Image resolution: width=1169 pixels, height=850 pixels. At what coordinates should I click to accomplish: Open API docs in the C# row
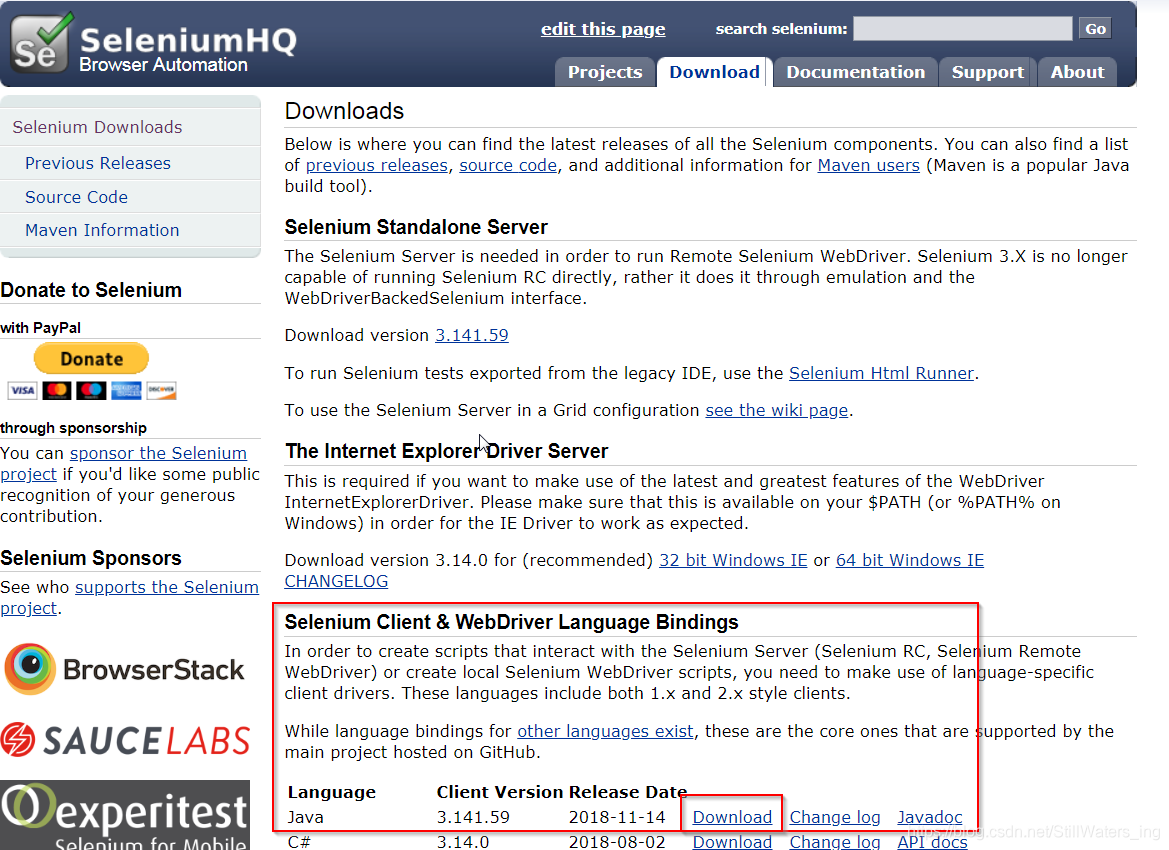tap(932, 842)
